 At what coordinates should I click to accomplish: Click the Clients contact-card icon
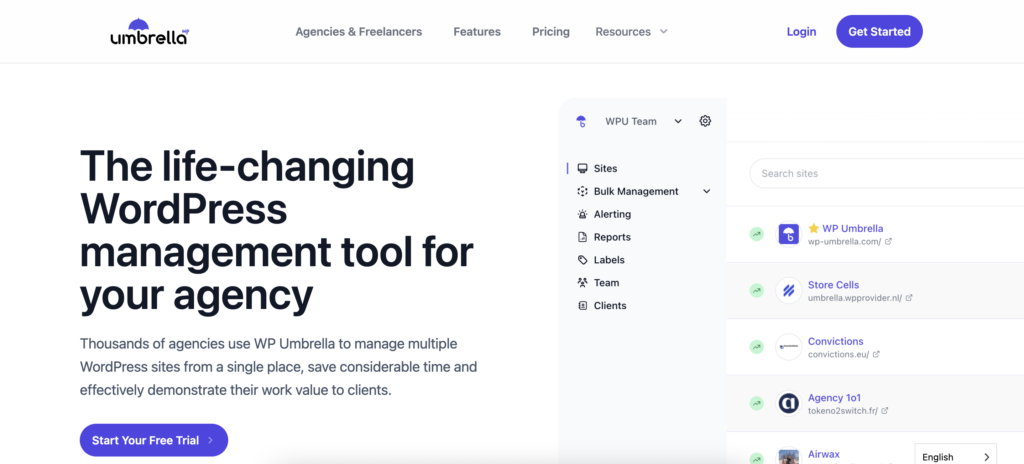583,306
